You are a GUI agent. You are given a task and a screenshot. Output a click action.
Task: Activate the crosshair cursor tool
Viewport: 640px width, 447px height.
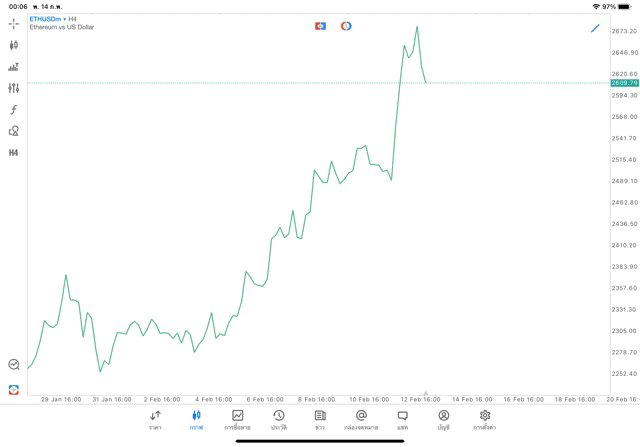pos(13,23)
